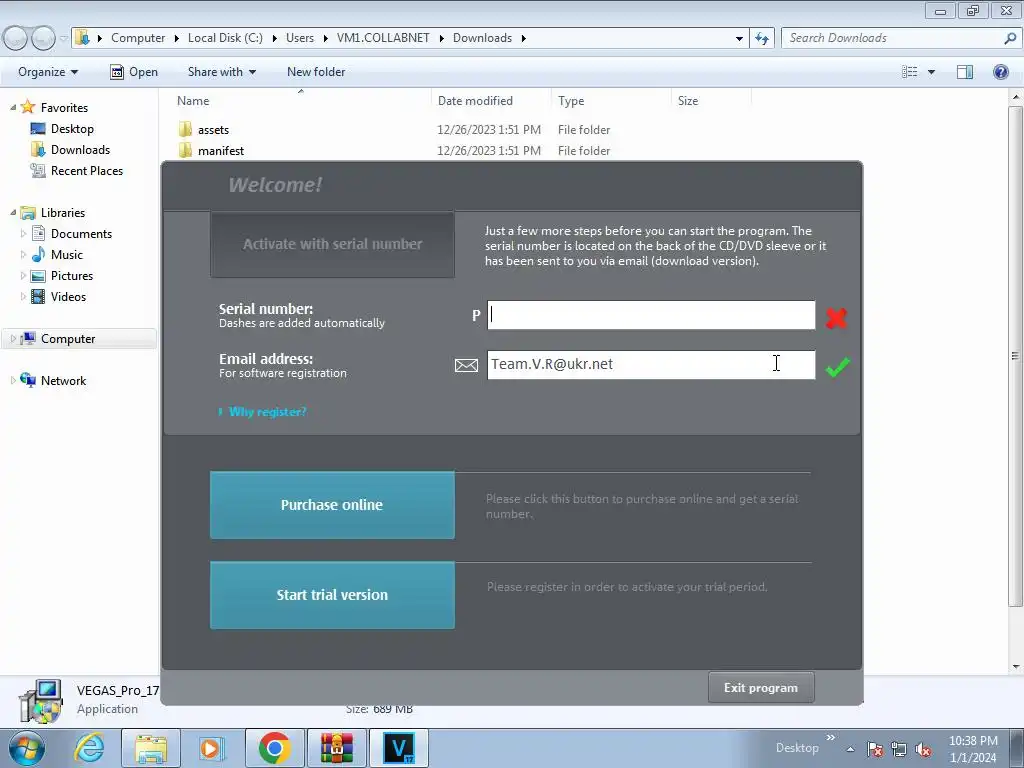Open Internet Explorer from the taskbar
Viewport: 1024px width, 768px height.
pyautogui.click(x=89, y=748)
